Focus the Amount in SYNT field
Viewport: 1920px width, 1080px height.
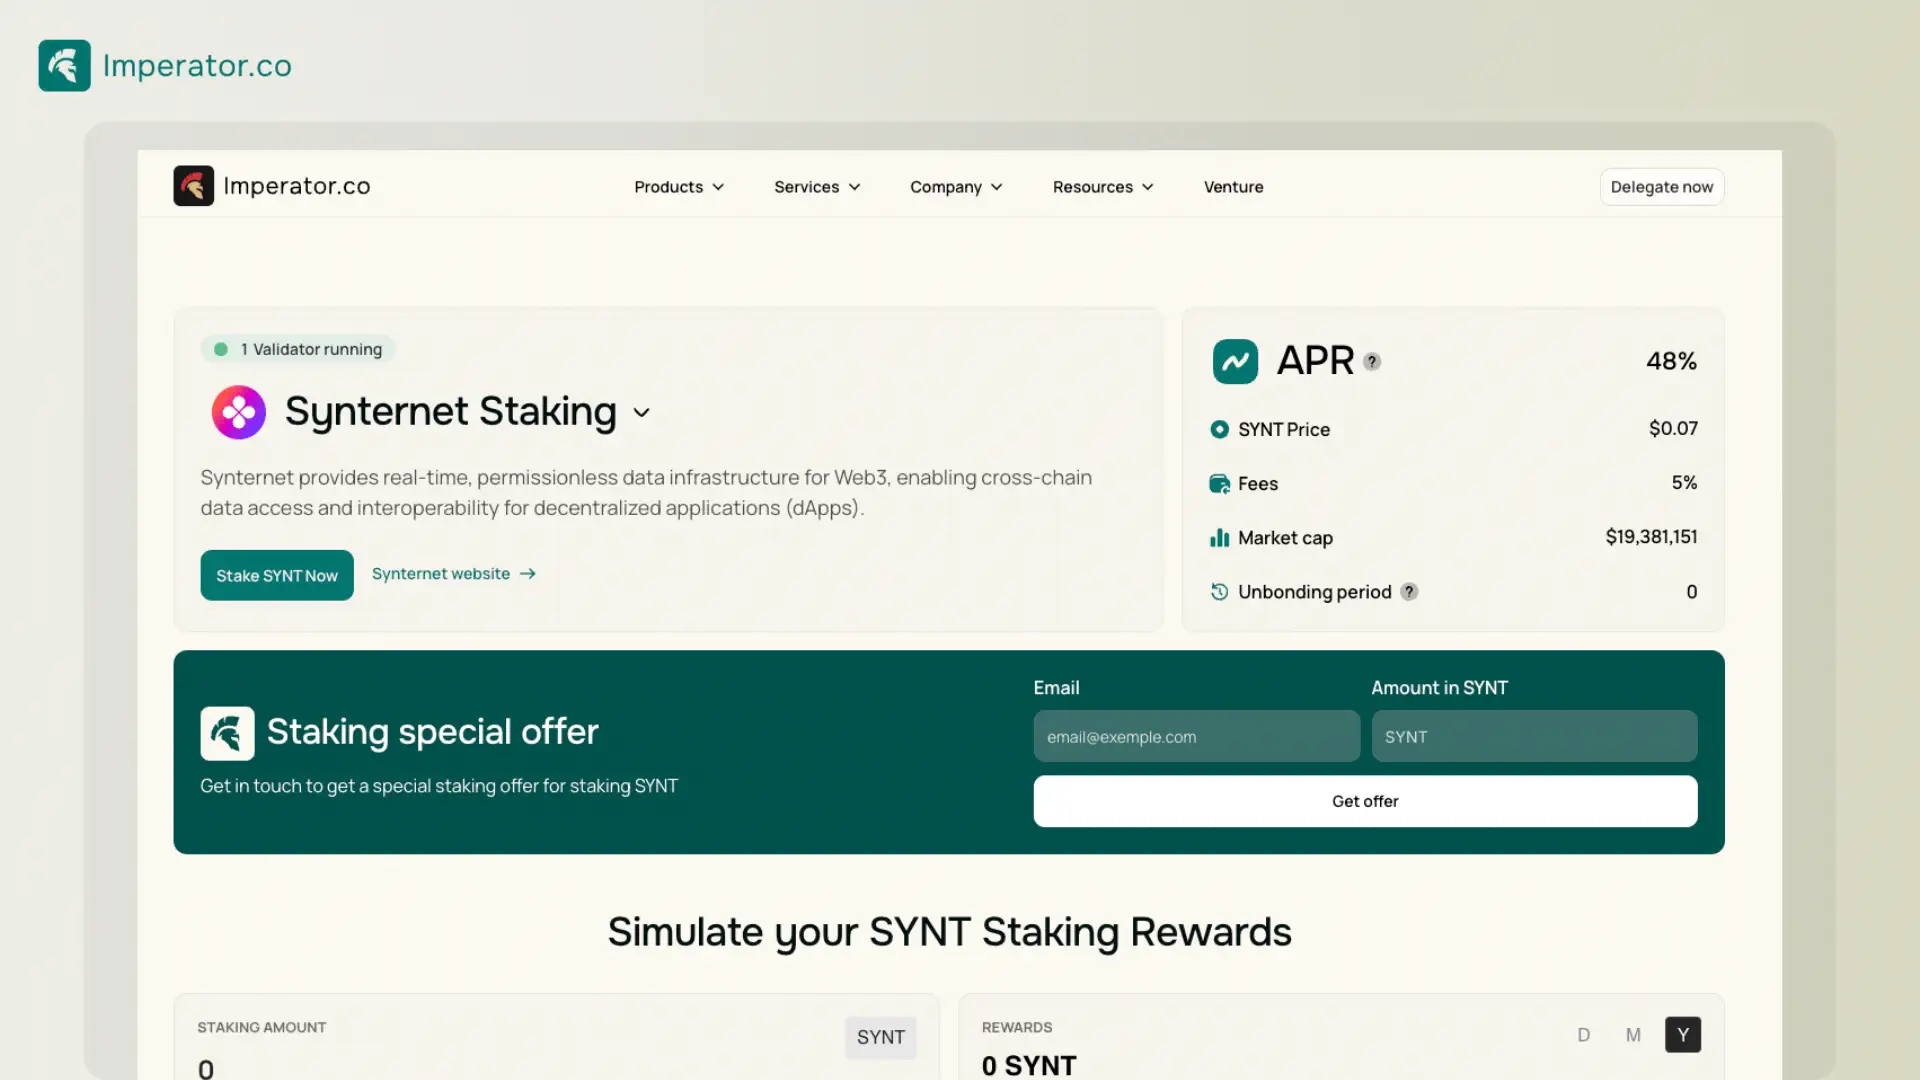(1534, 736)
